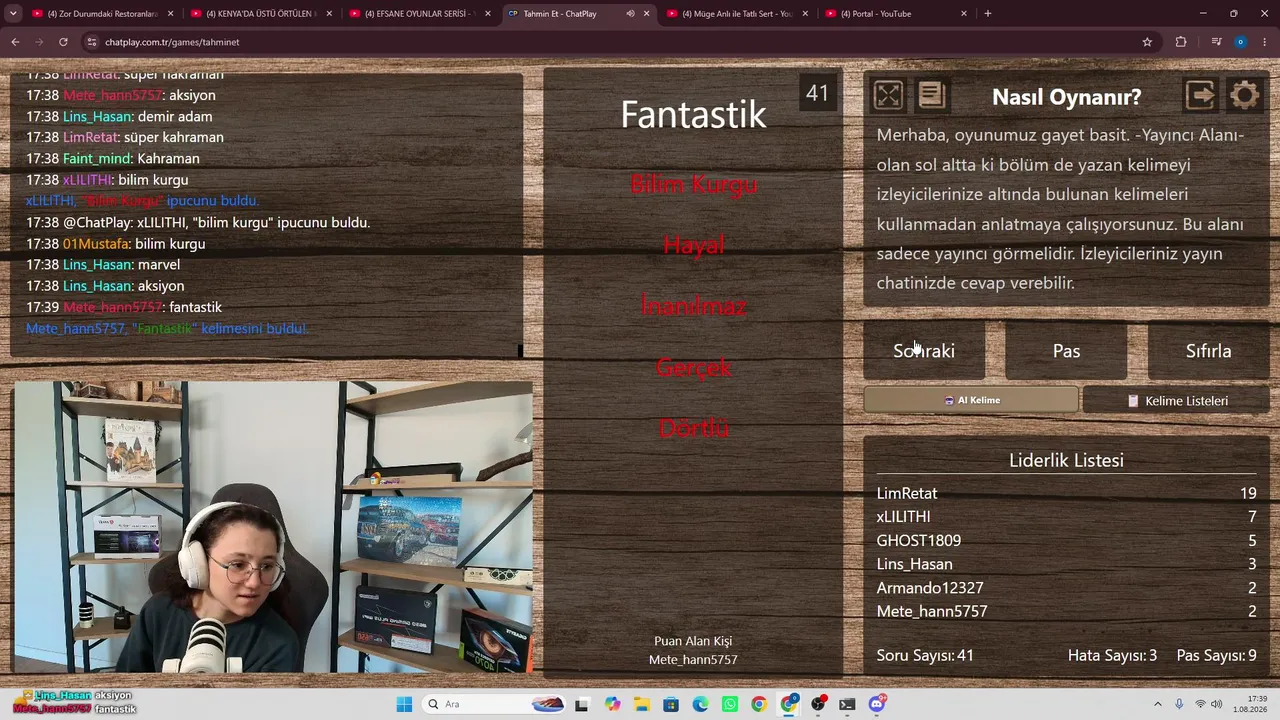Open the notes/rules page icon
The image size is (1280, 720).
(931, 95)
